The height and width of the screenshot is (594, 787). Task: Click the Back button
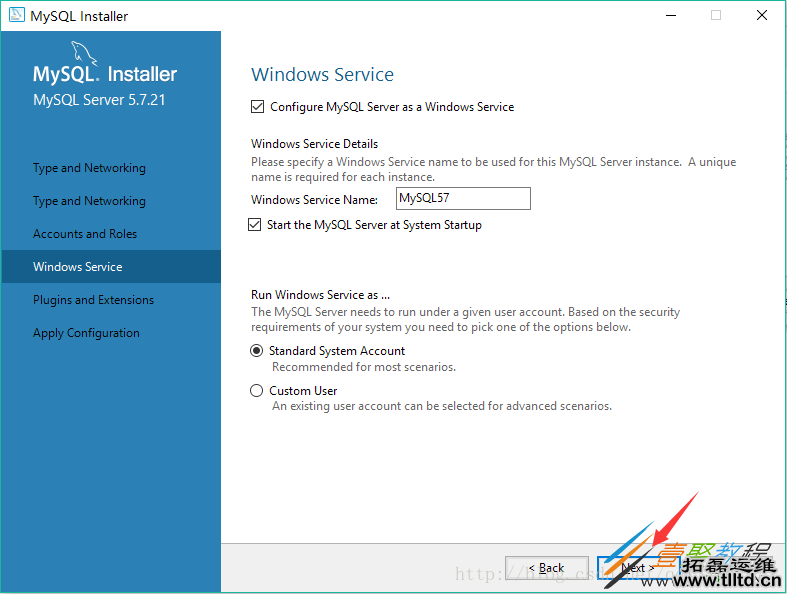[547, 568]
